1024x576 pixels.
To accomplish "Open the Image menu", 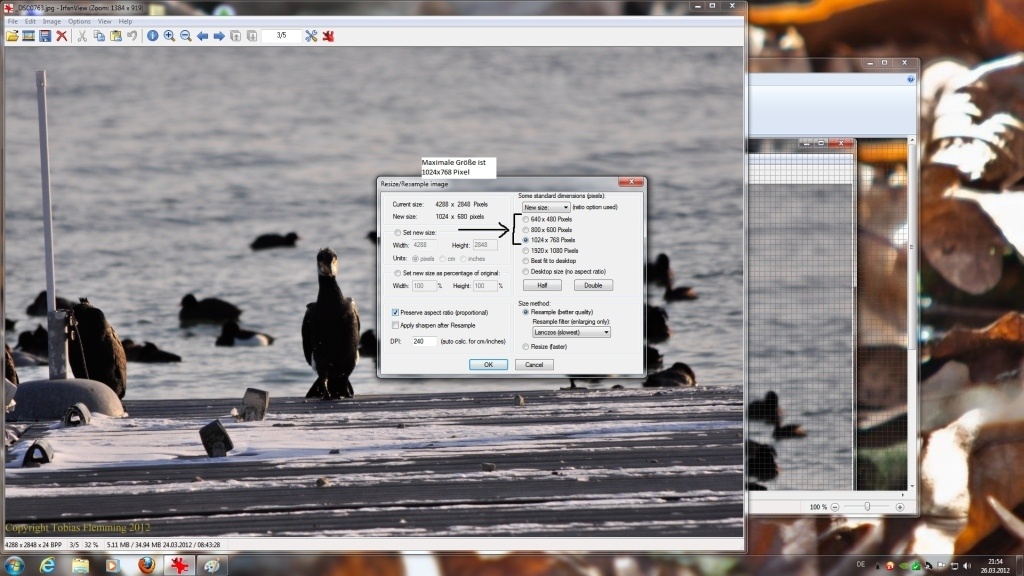I will click(x=52, y=22).
